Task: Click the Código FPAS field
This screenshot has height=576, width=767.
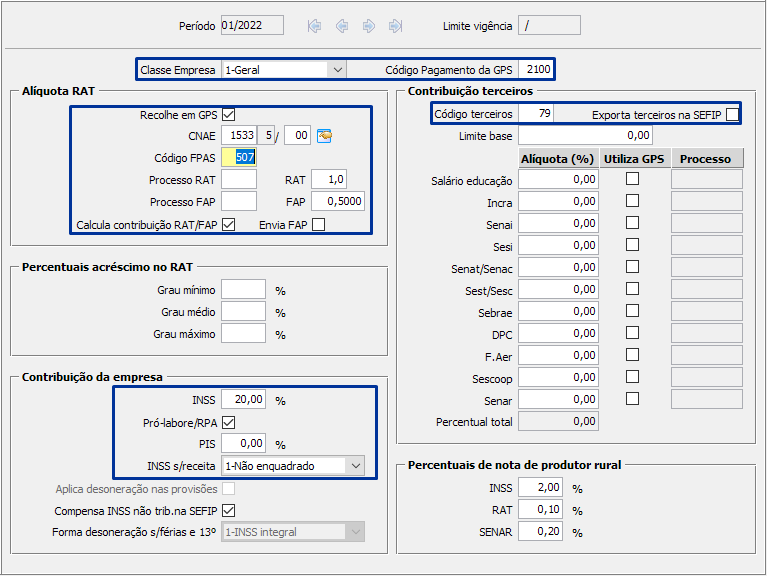Action: pos(240,158)
